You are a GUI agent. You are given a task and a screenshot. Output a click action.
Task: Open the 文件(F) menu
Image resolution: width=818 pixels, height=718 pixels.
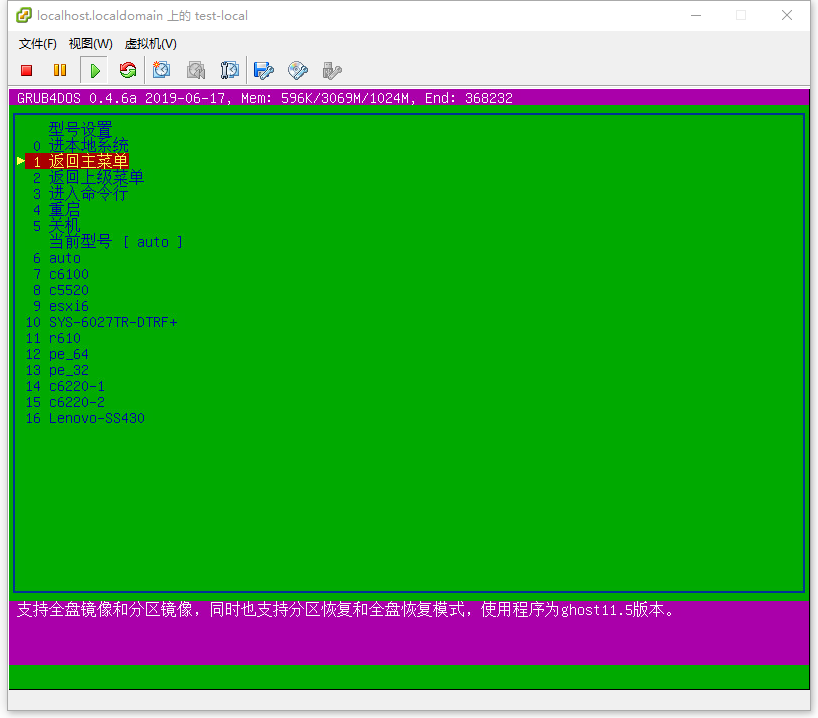click(x=38, y=44)
